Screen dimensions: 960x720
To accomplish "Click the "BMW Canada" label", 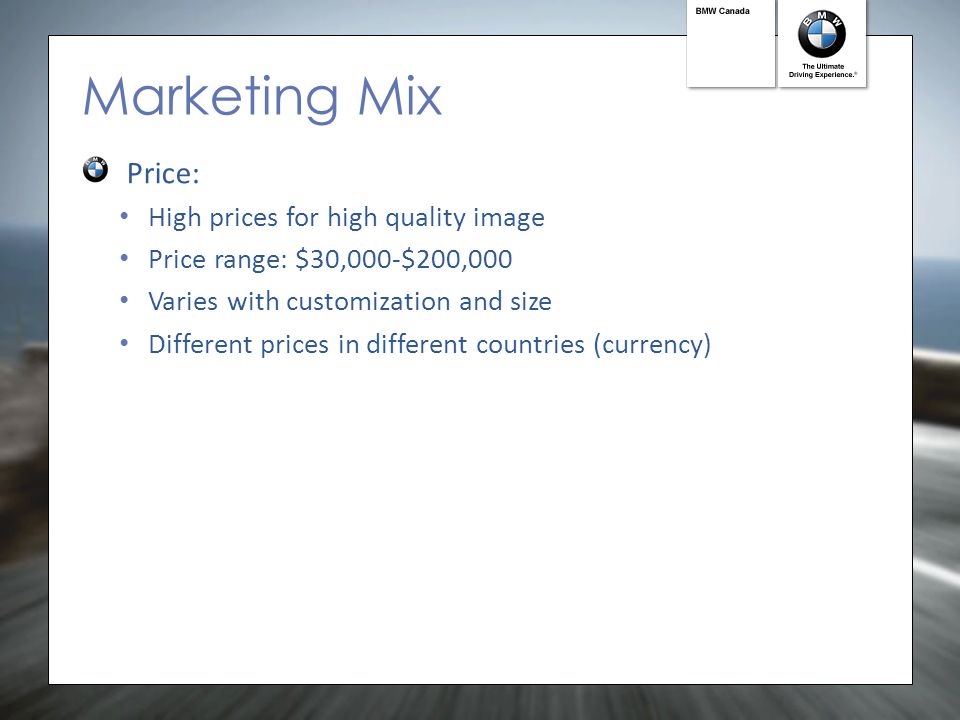I will (722, 11).
